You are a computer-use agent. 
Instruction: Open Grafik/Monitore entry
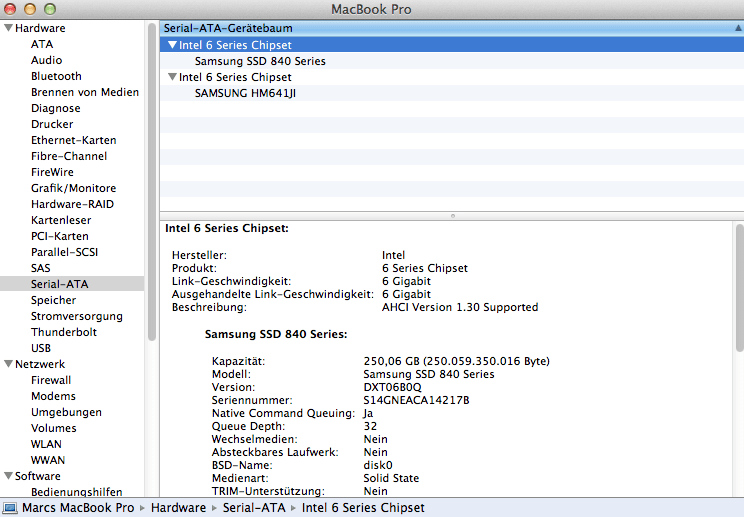74,188
